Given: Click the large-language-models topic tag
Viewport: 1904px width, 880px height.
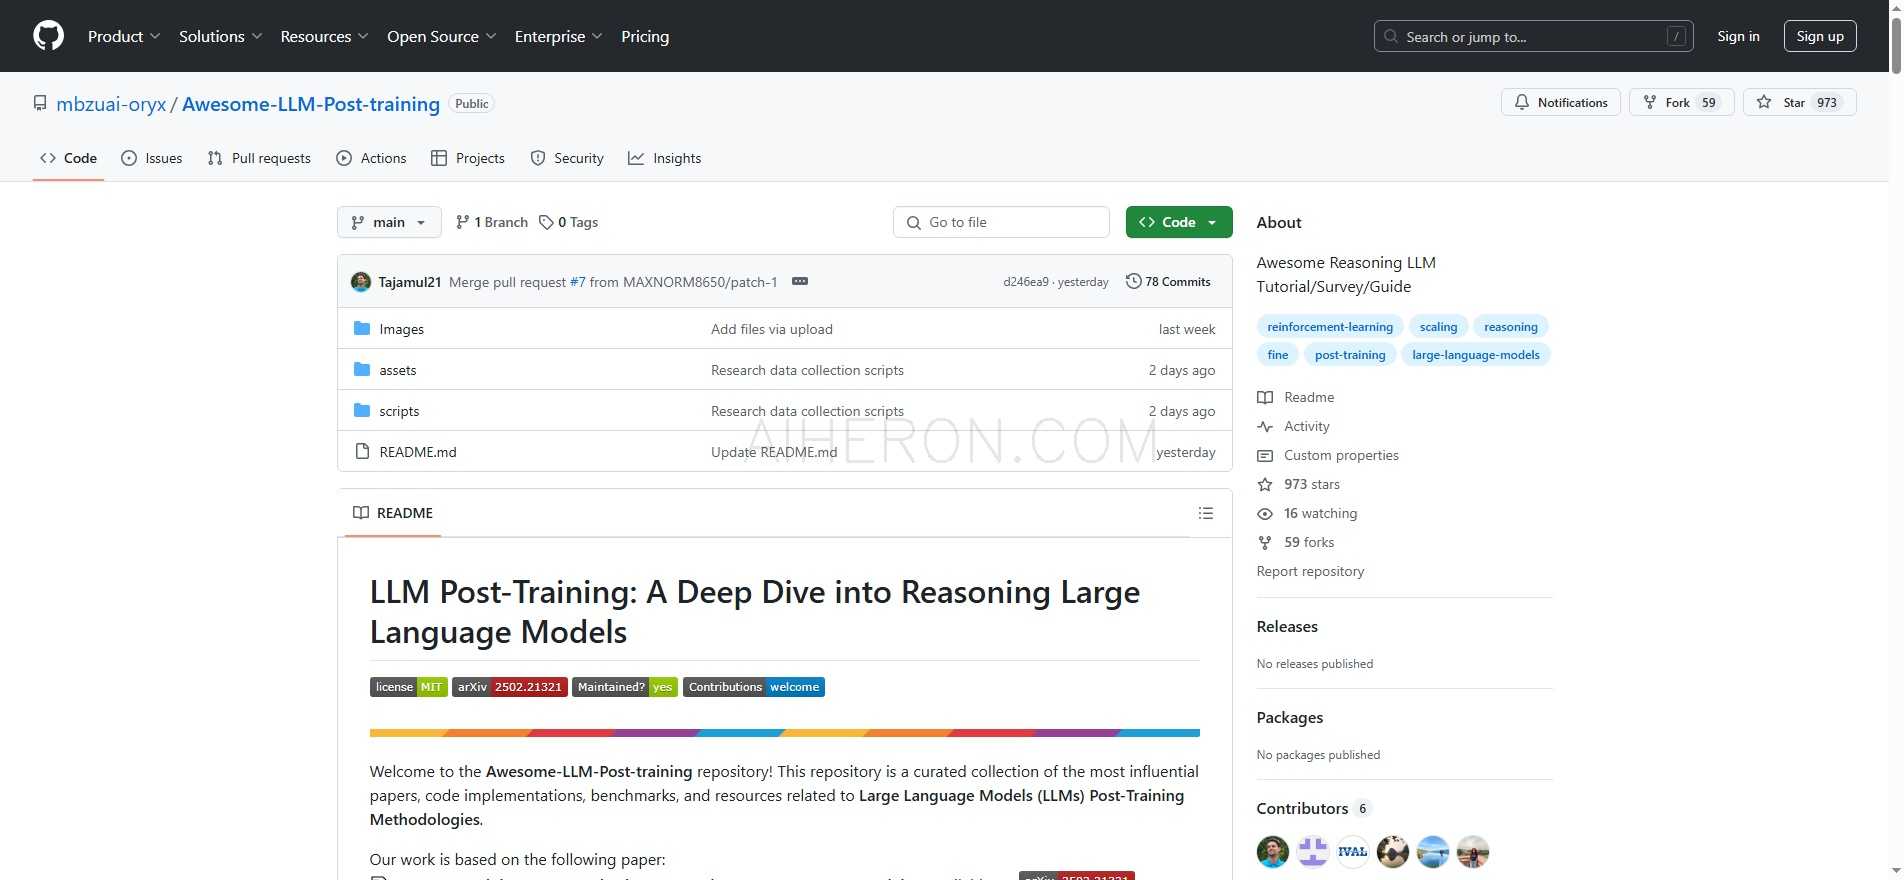Looking at the screenshot, I should coord(1476,354).
